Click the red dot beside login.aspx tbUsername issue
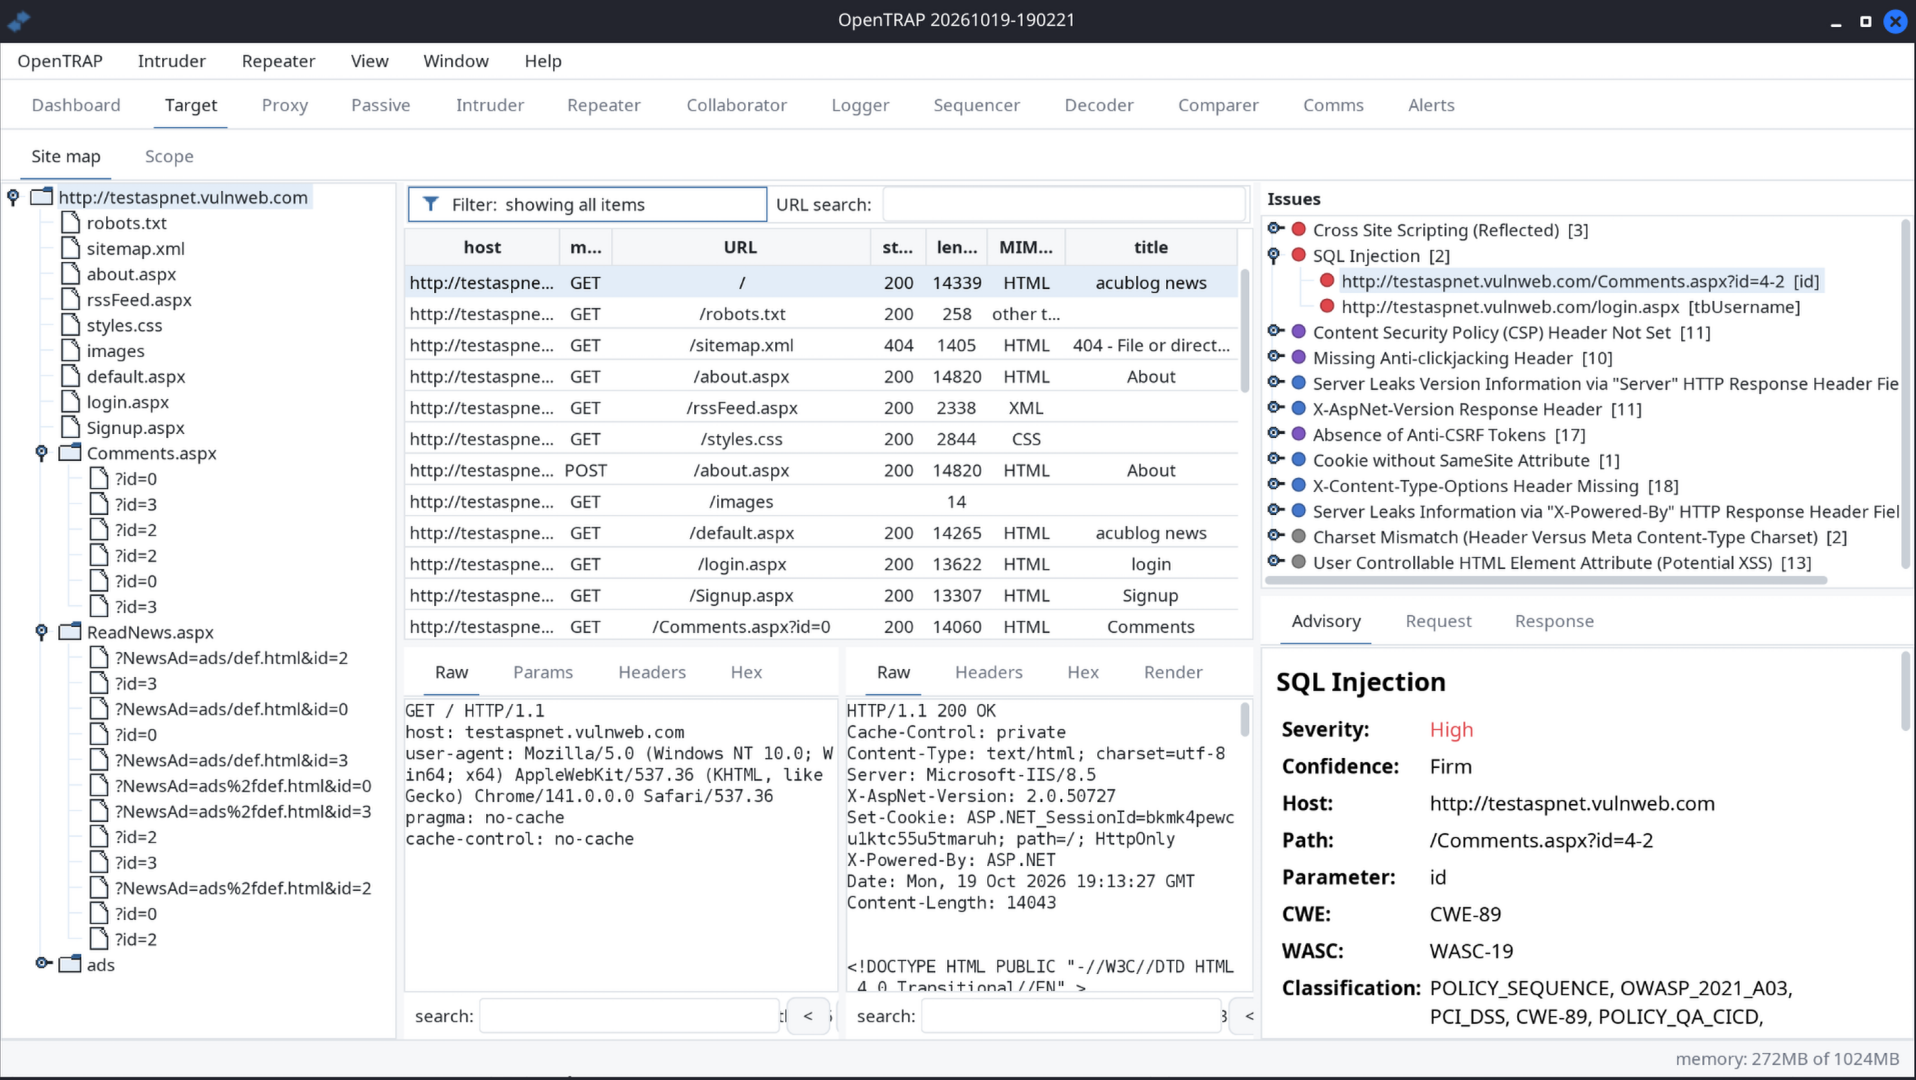This screenshot has width=1916, height=1080. tap(1327, 306)
